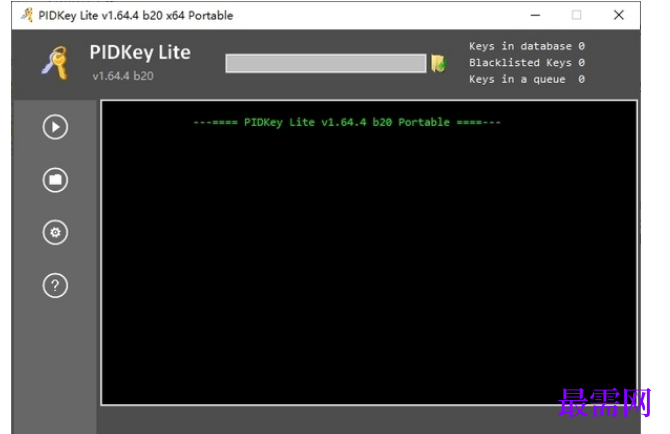The width and height of the screenshot is (670, 434).
Task: Click the title bar app icon
Action: point(27,15)
